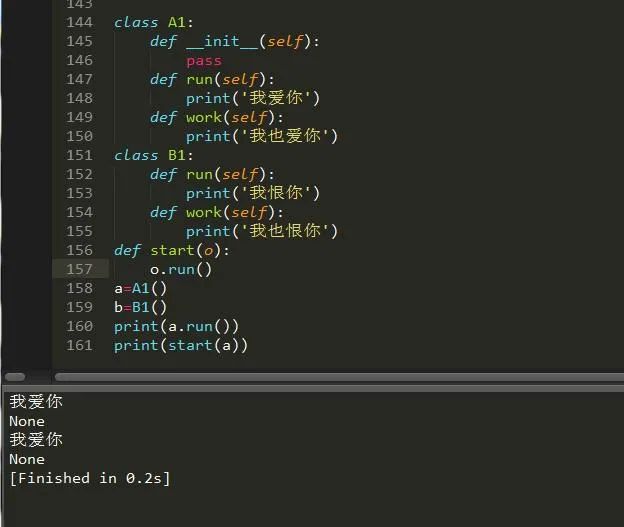Click print('我也恨你') statement

(x=262, y=231)
